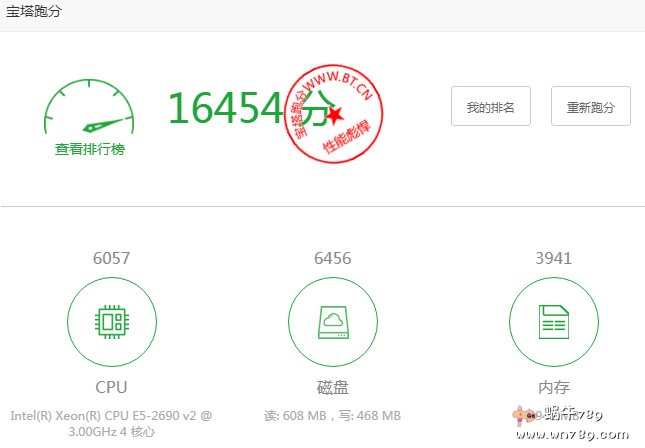Click the red 性能彪悍 stamp seal
The height and width of the screenshot is (448, 645).
pos(333,109)
